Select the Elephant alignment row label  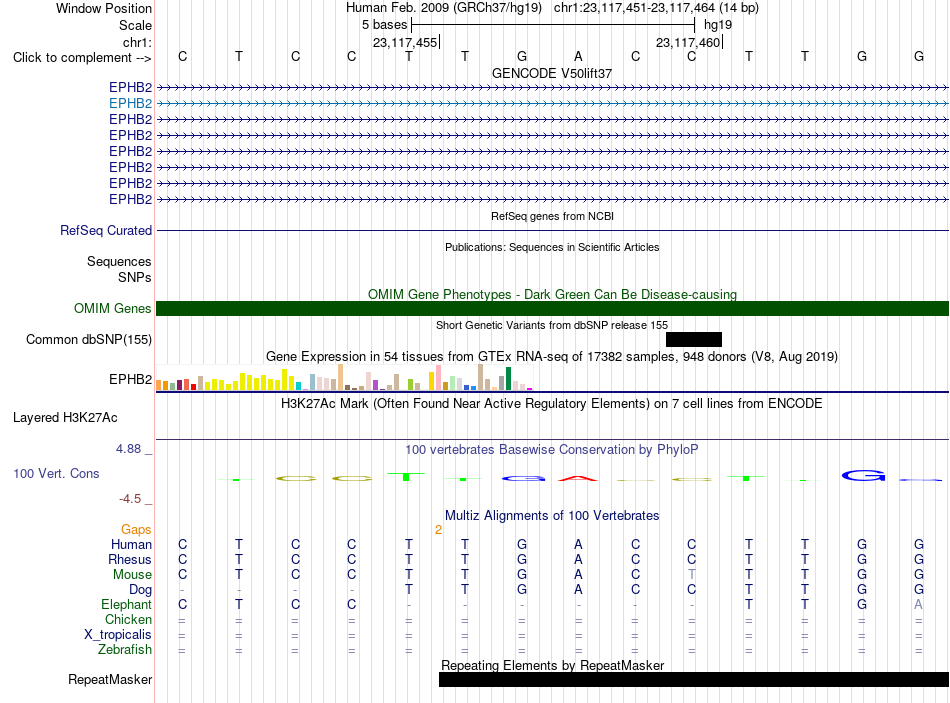coord(126,604)
